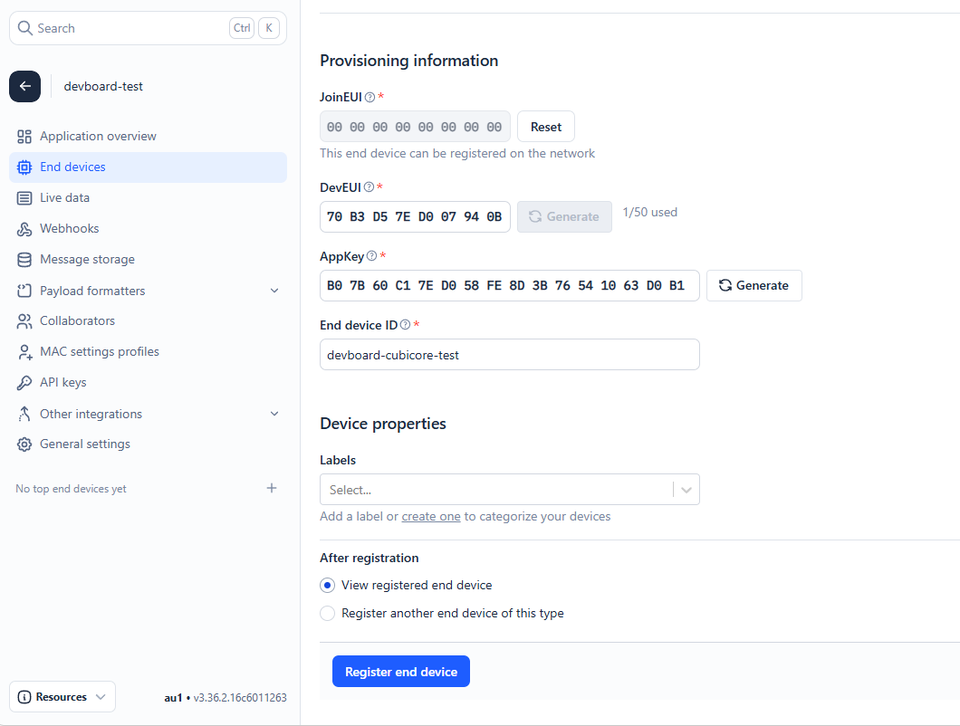Open End device ID help icon
The image size is (960, 726).
click(405, 324)
